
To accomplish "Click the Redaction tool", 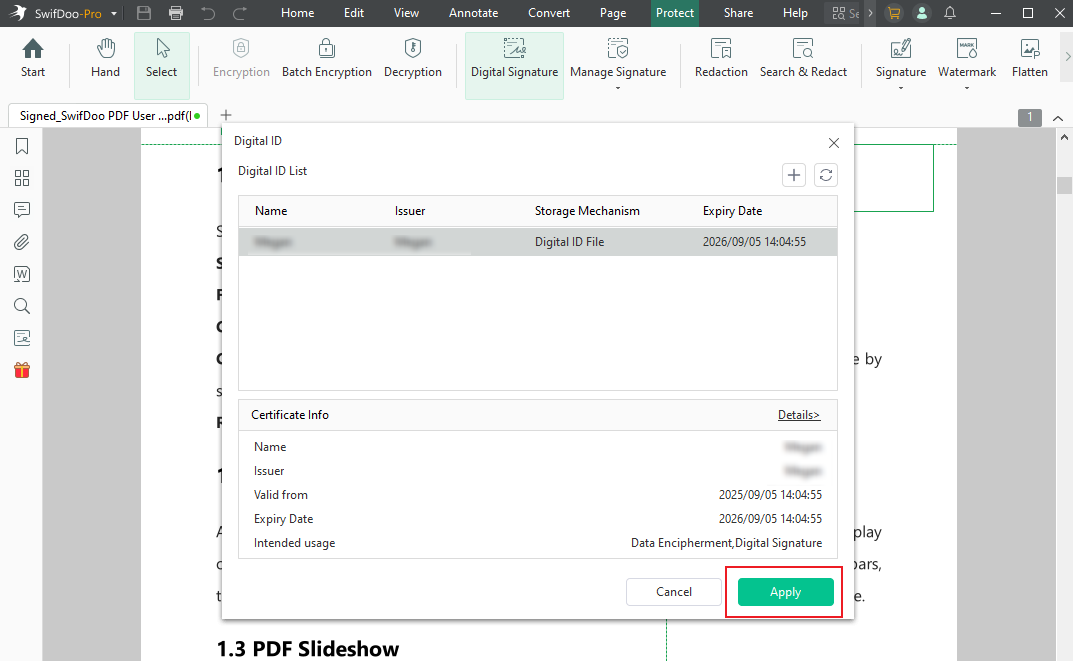I will point(721,58).
